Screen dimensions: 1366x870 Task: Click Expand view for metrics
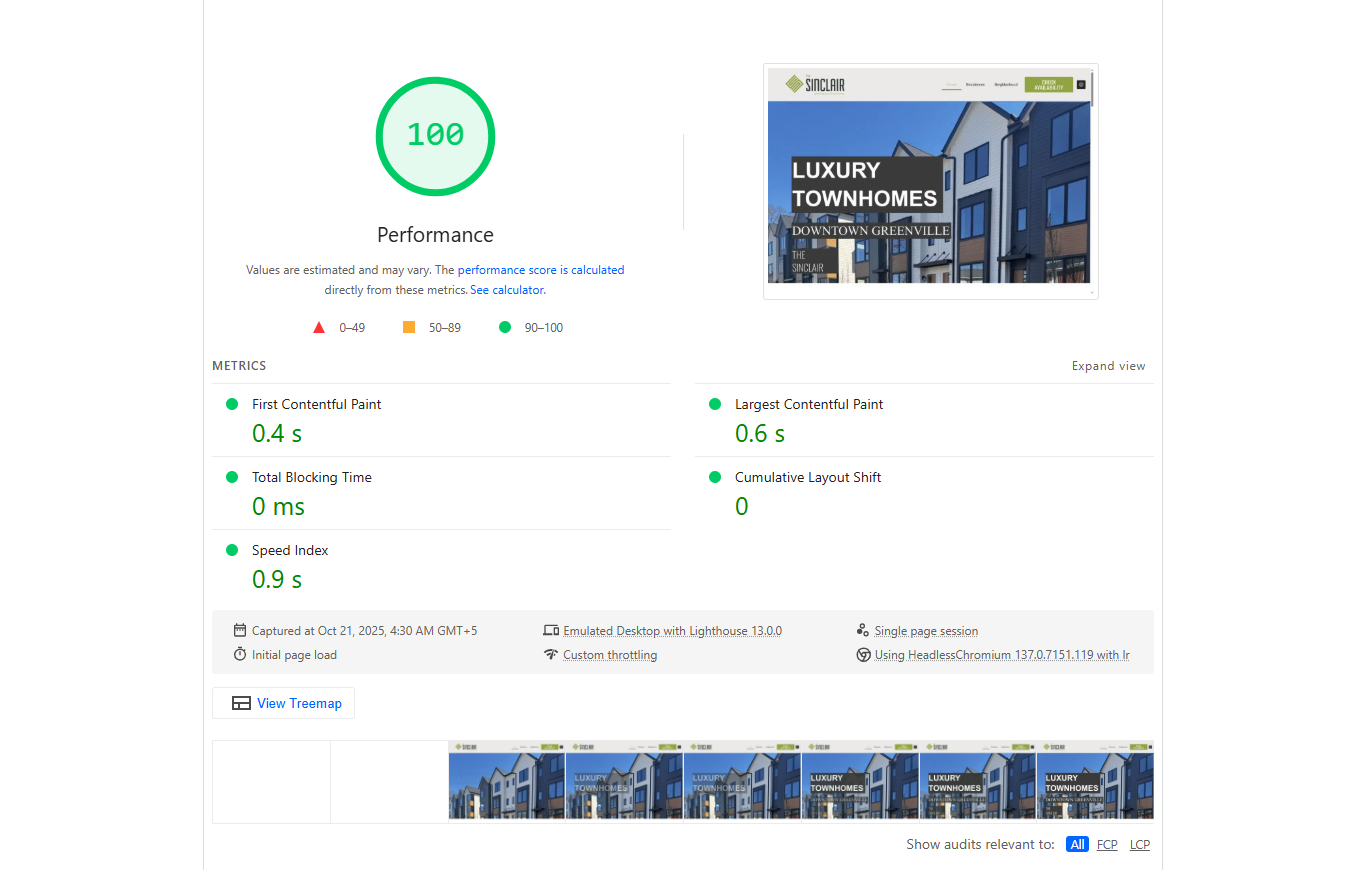pos(1108,366)
